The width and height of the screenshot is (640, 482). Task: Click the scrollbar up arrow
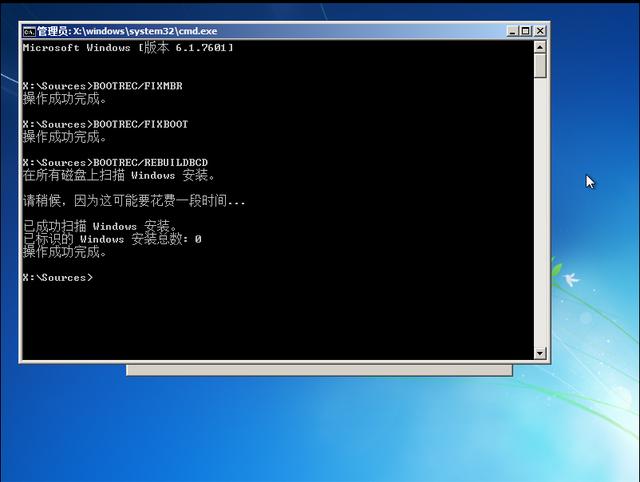pyautogui.click(x=540, y=47)
